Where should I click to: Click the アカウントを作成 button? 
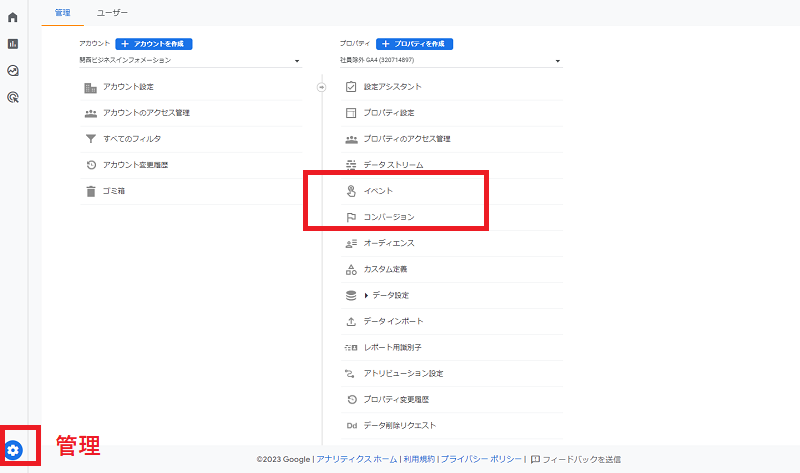[x=154, y=44]
